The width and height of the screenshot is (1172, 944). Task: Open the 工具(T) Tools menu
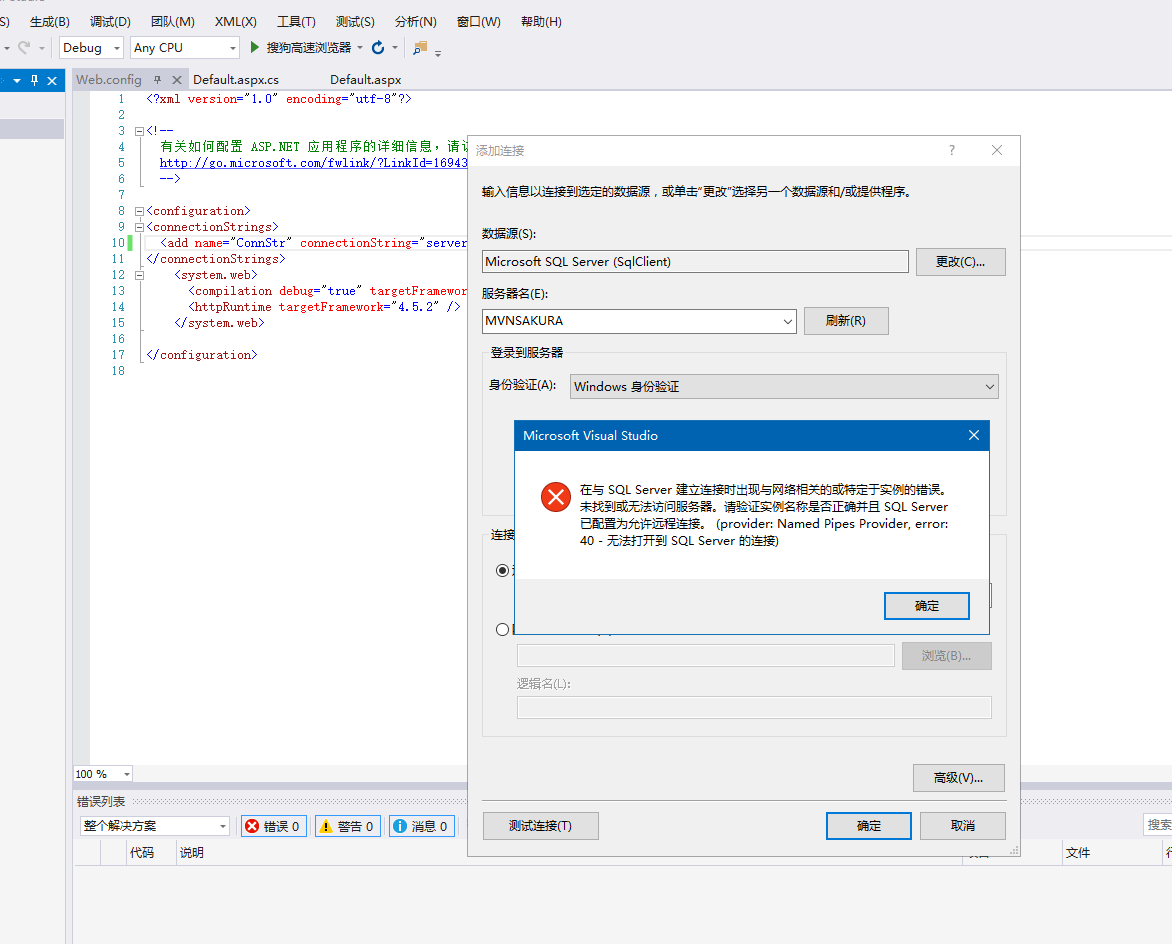click(x=296, y=22)
